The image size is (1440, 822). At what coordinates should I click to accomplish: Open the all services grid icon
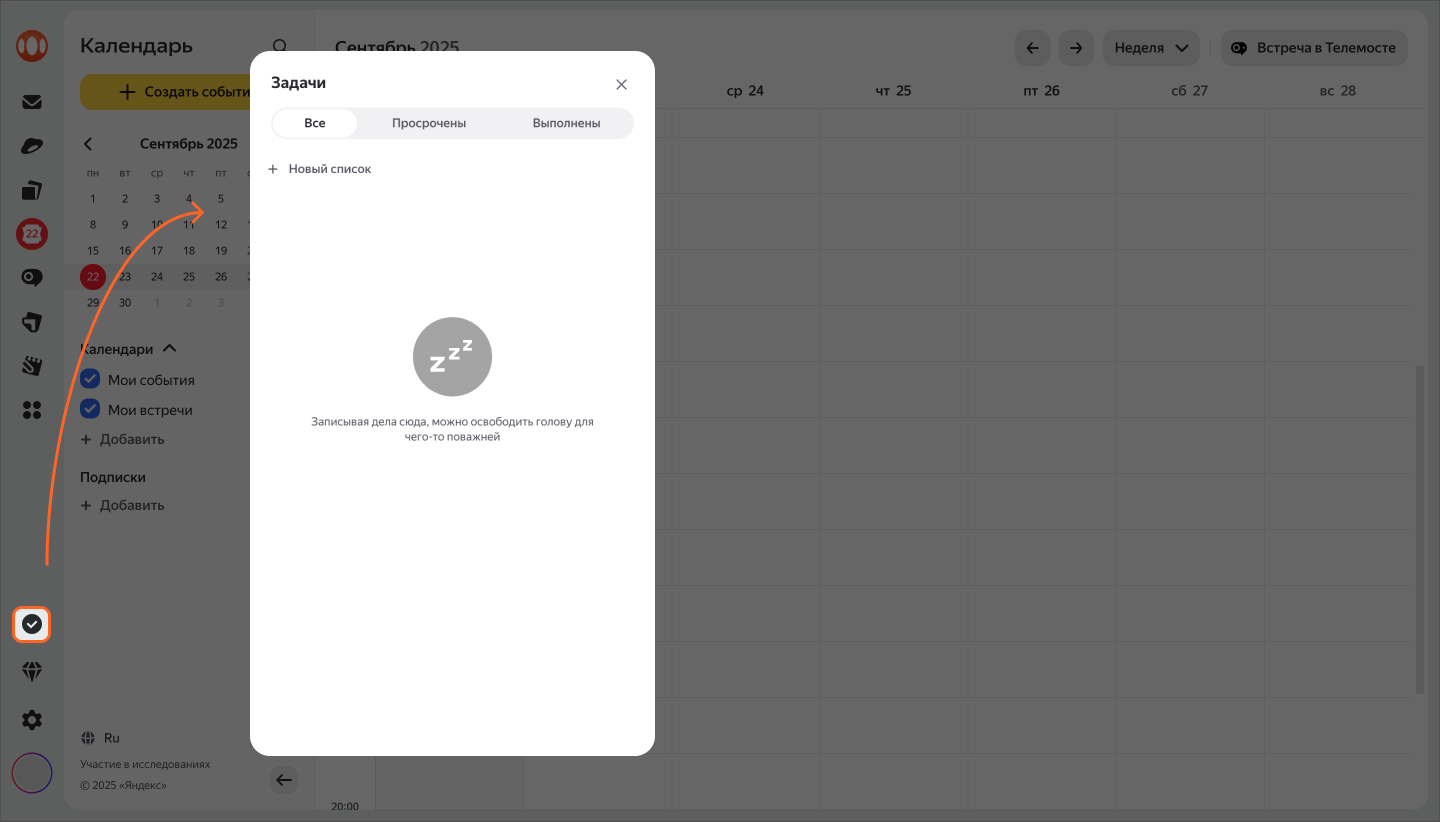pyautogui.click(x=32, y=410)
